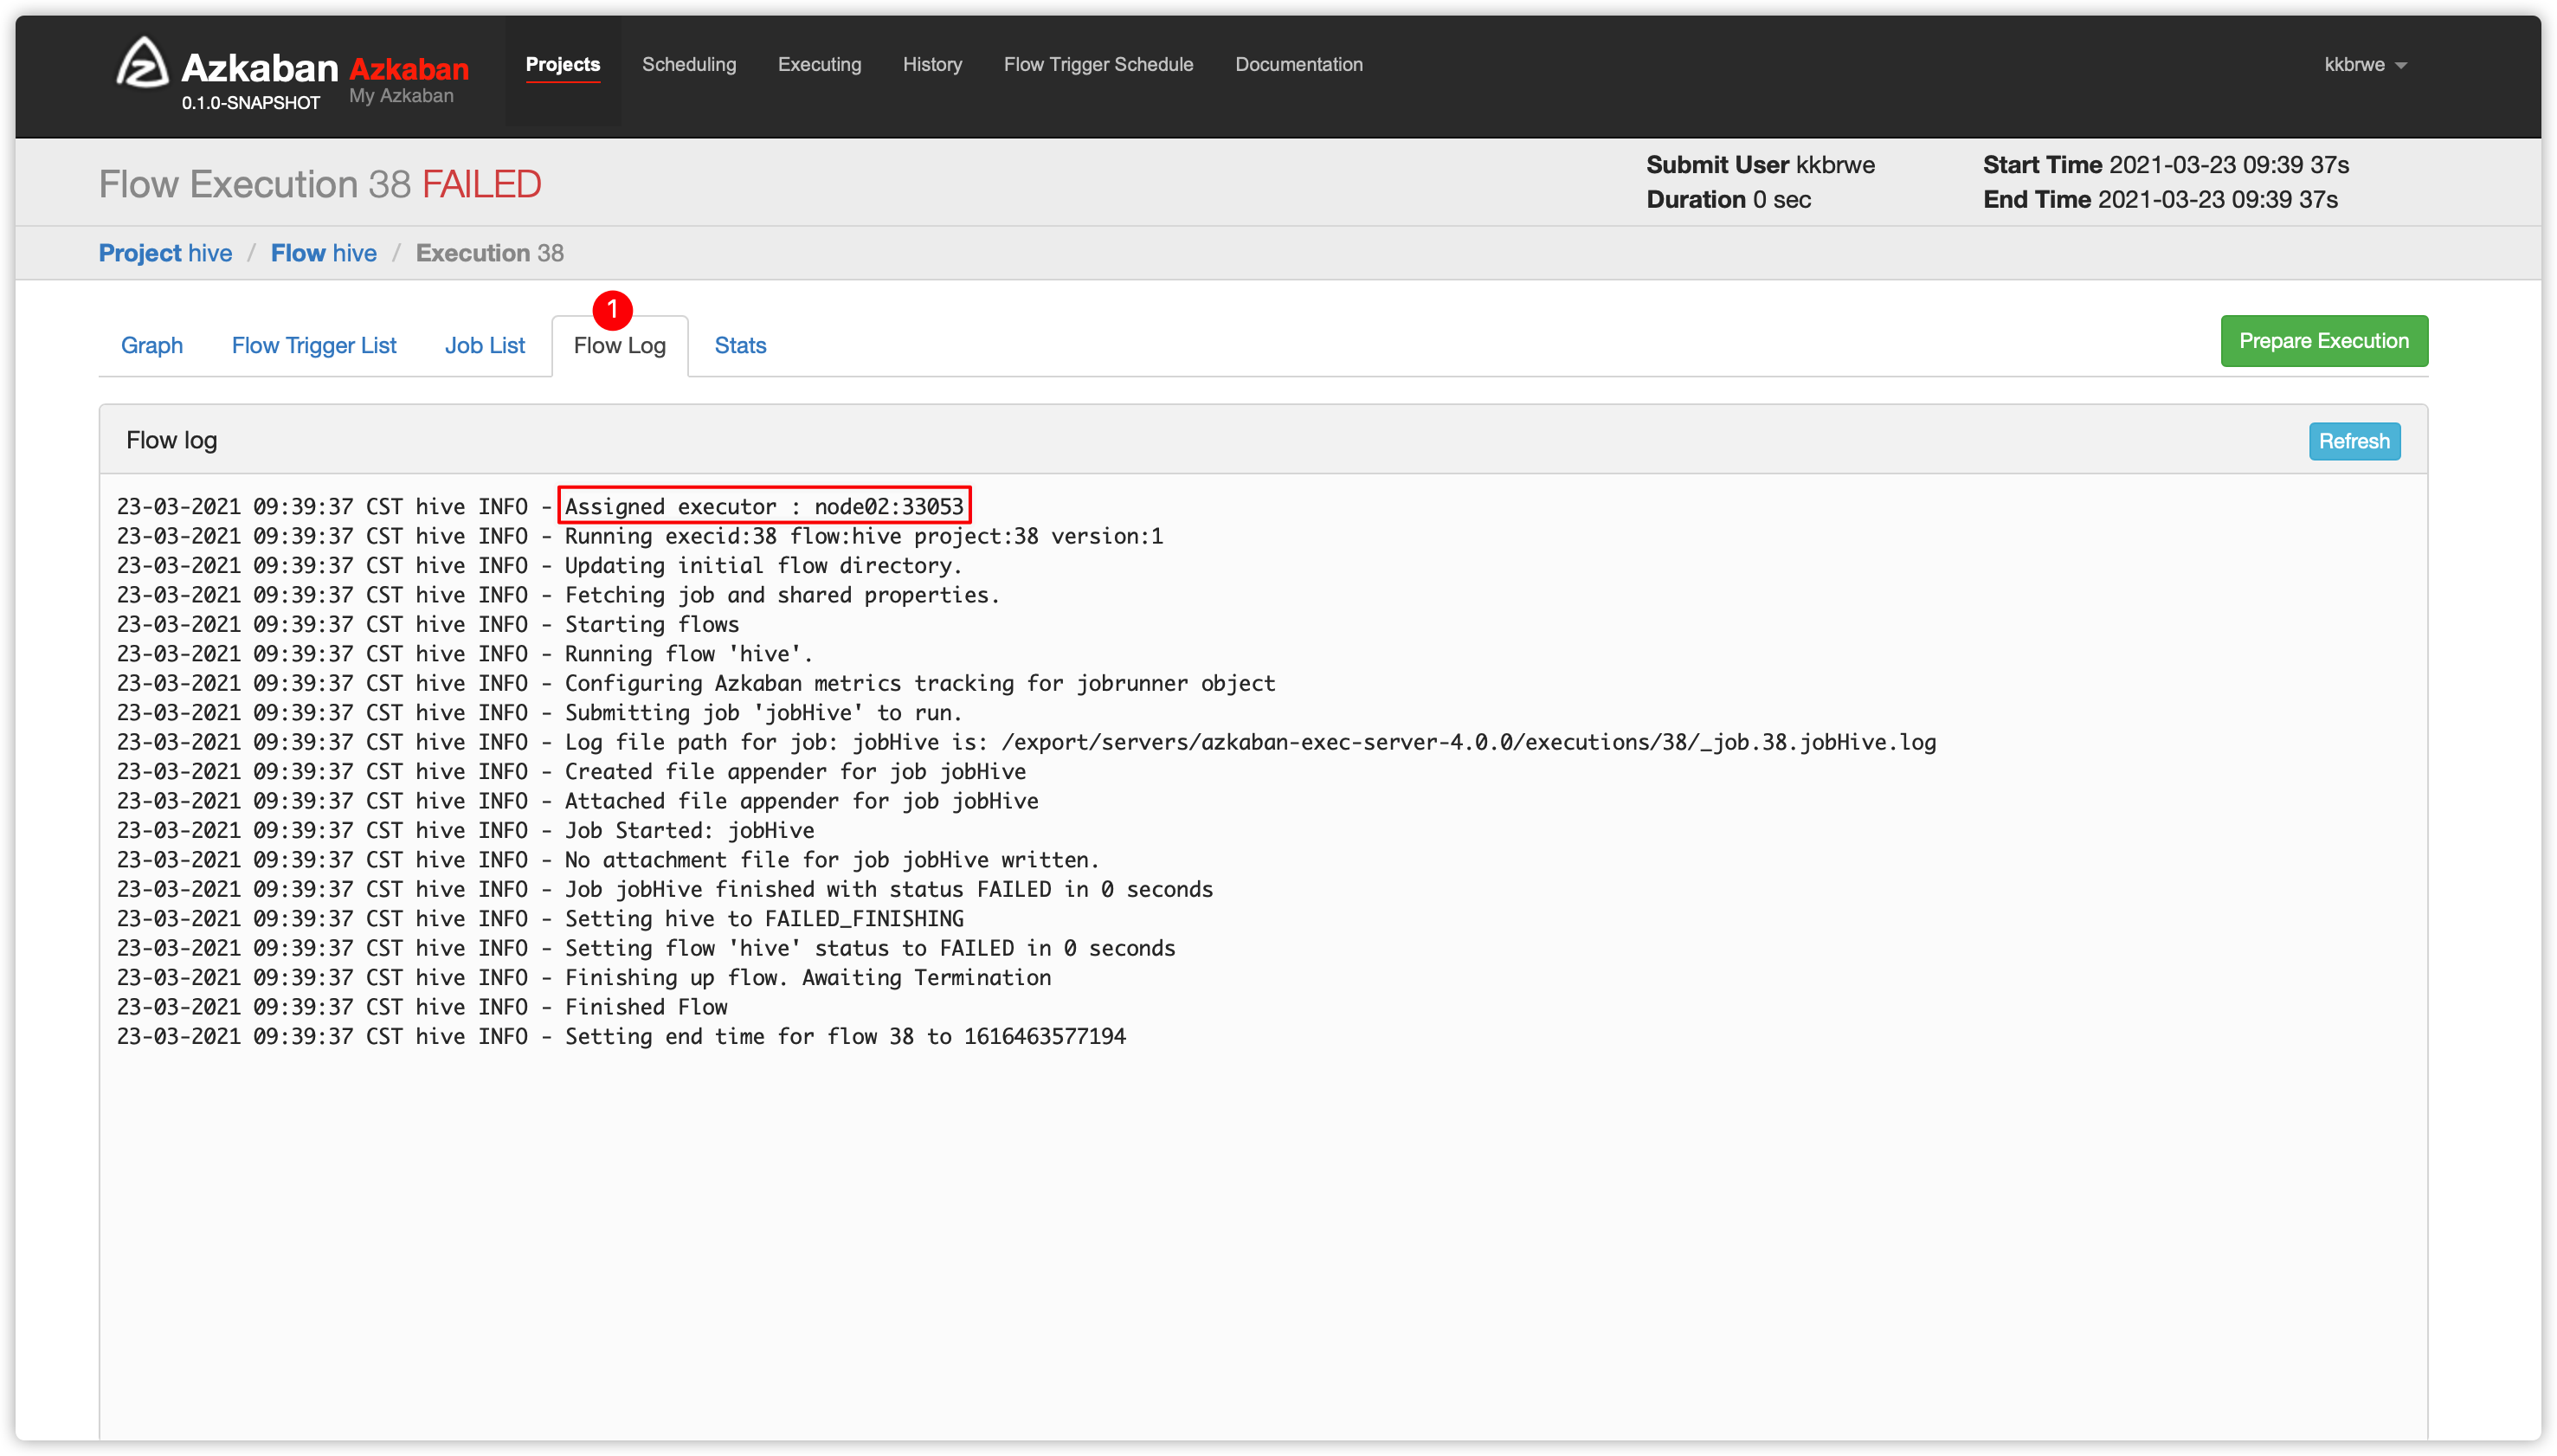Switch to the Stats tab

point(740,346)
